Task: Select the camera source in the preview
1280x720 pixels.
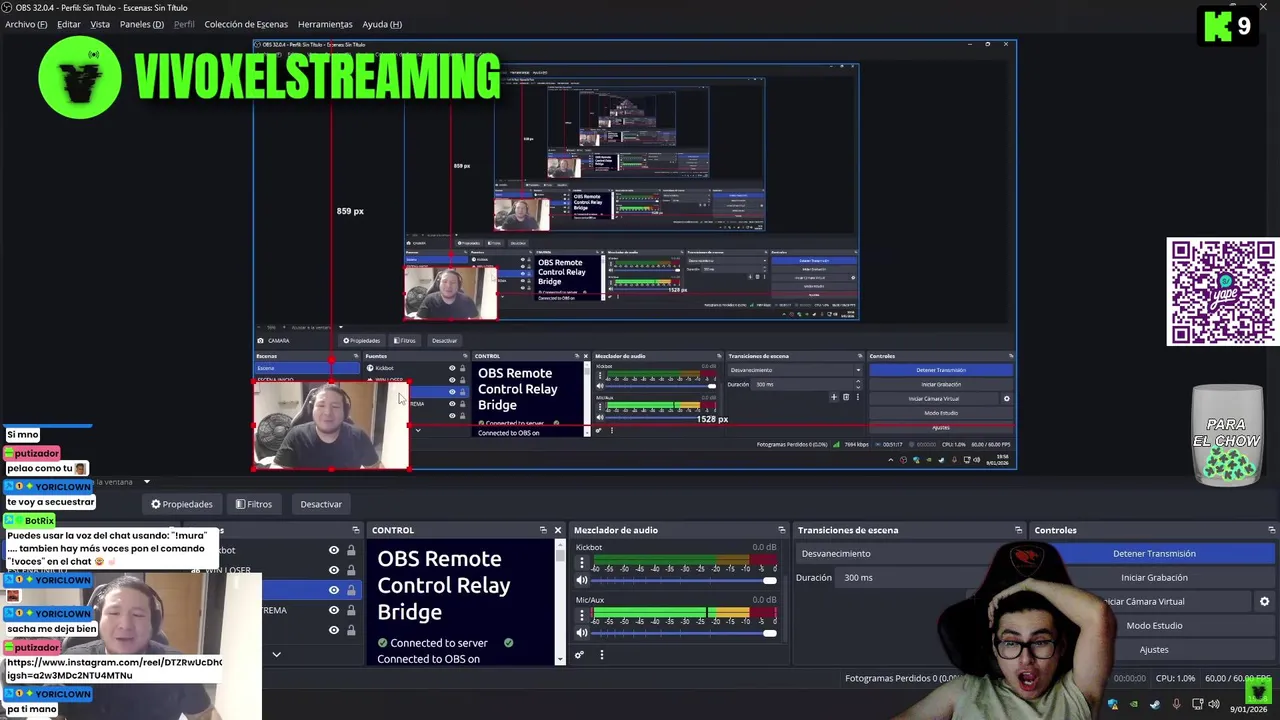Action: pos(331,425)
